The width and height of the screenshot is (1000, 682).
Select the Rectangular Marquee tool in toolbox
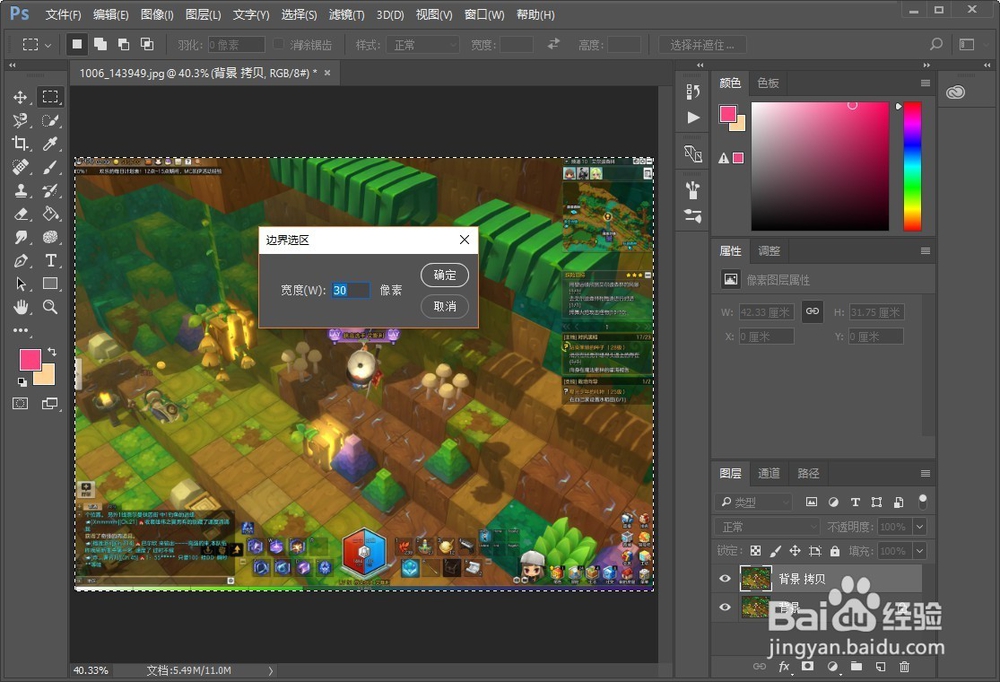click(50, 97)
